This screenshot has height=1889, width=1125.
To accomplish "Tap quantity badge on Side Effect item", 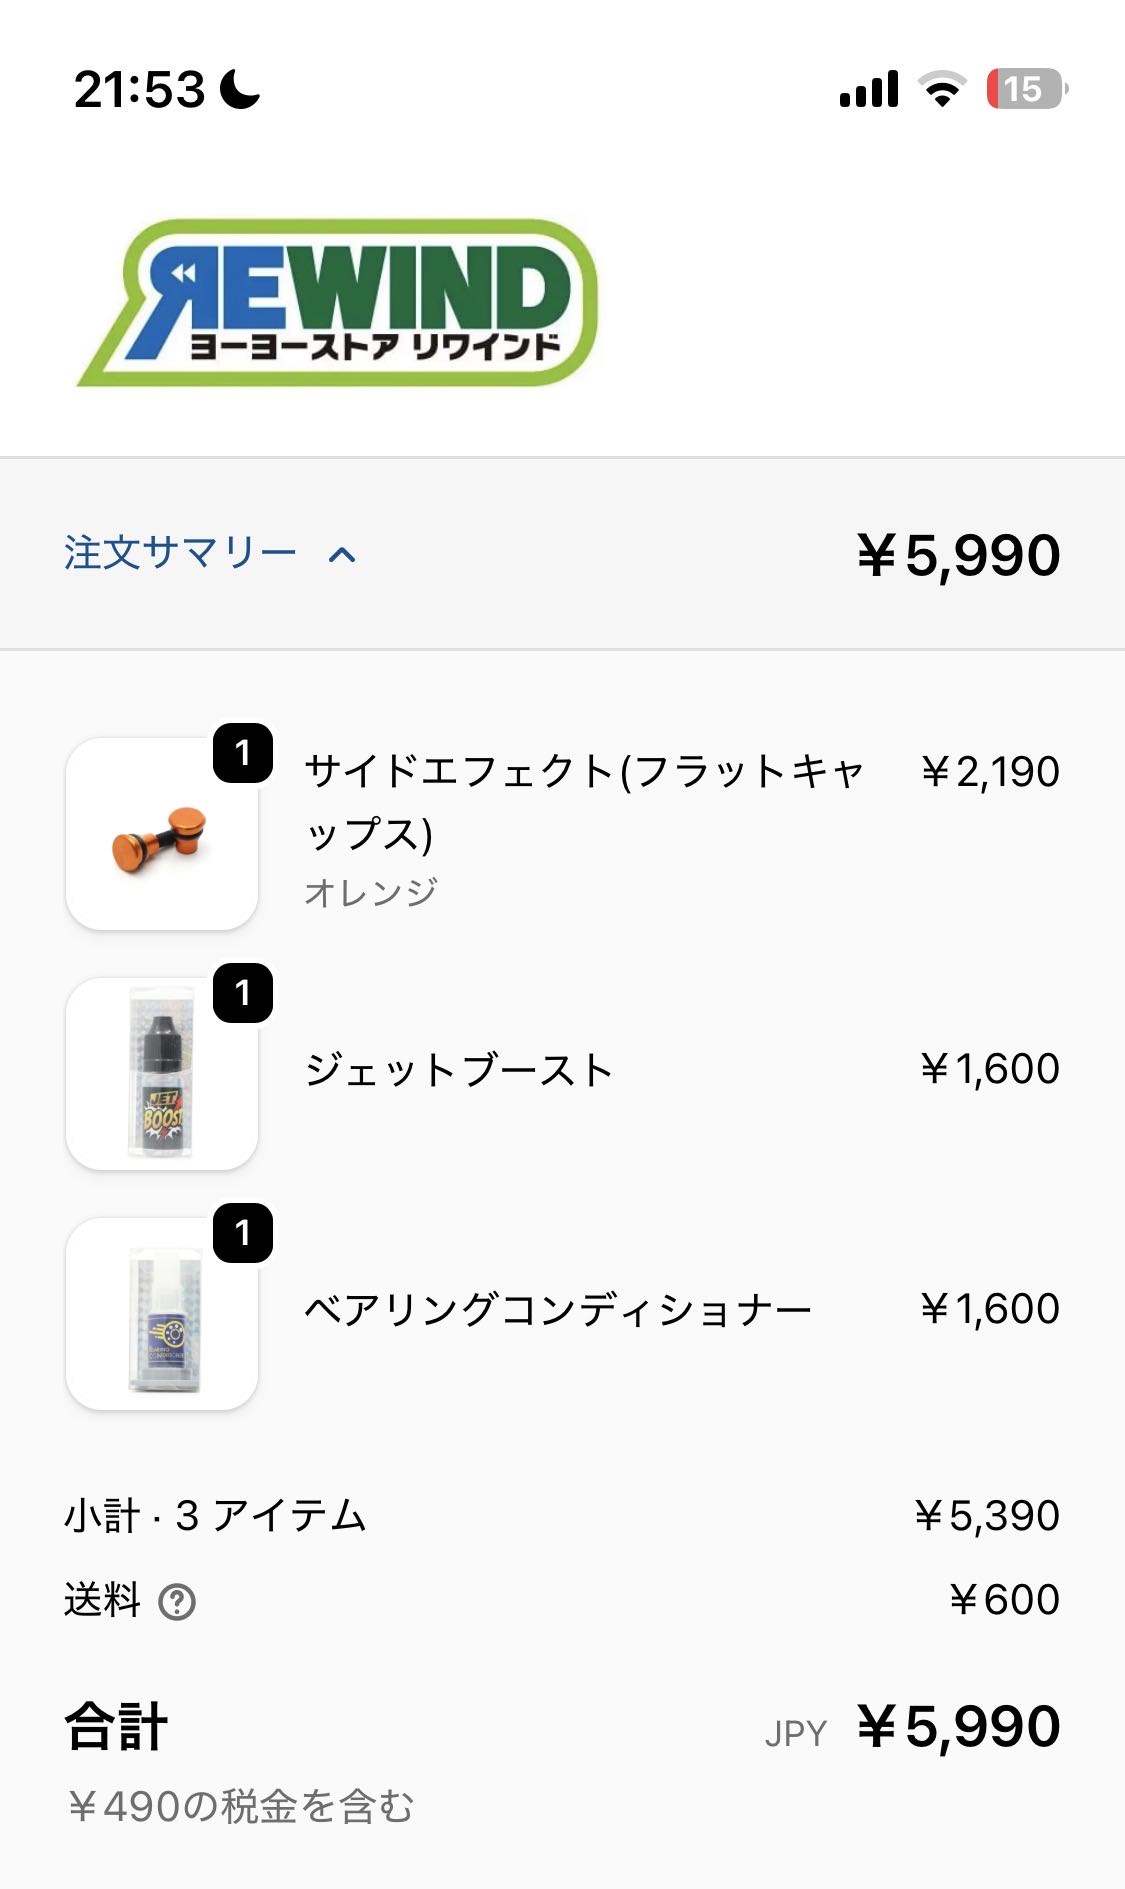I will 243,753.
